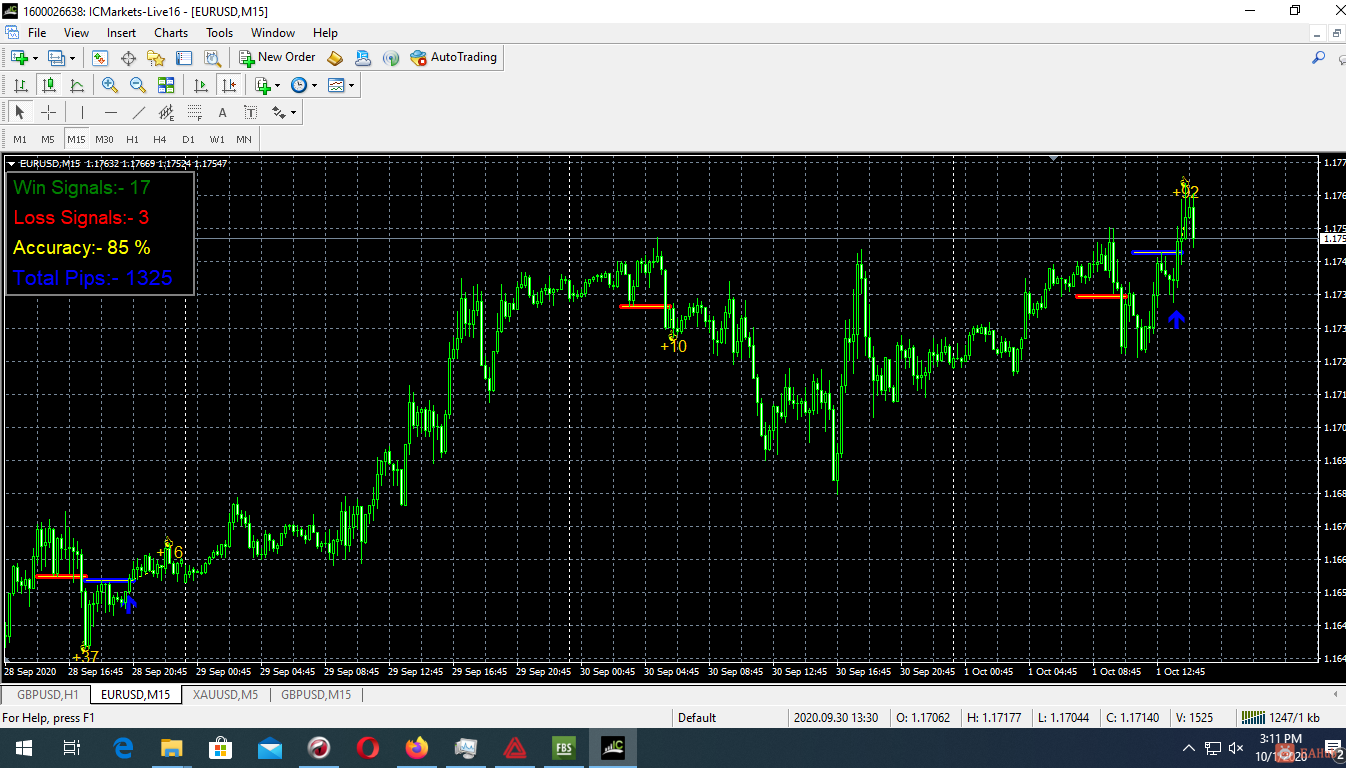1346x768 pixels.
Task: Open File Explorer from the taskbar
Action: [172, 747]
